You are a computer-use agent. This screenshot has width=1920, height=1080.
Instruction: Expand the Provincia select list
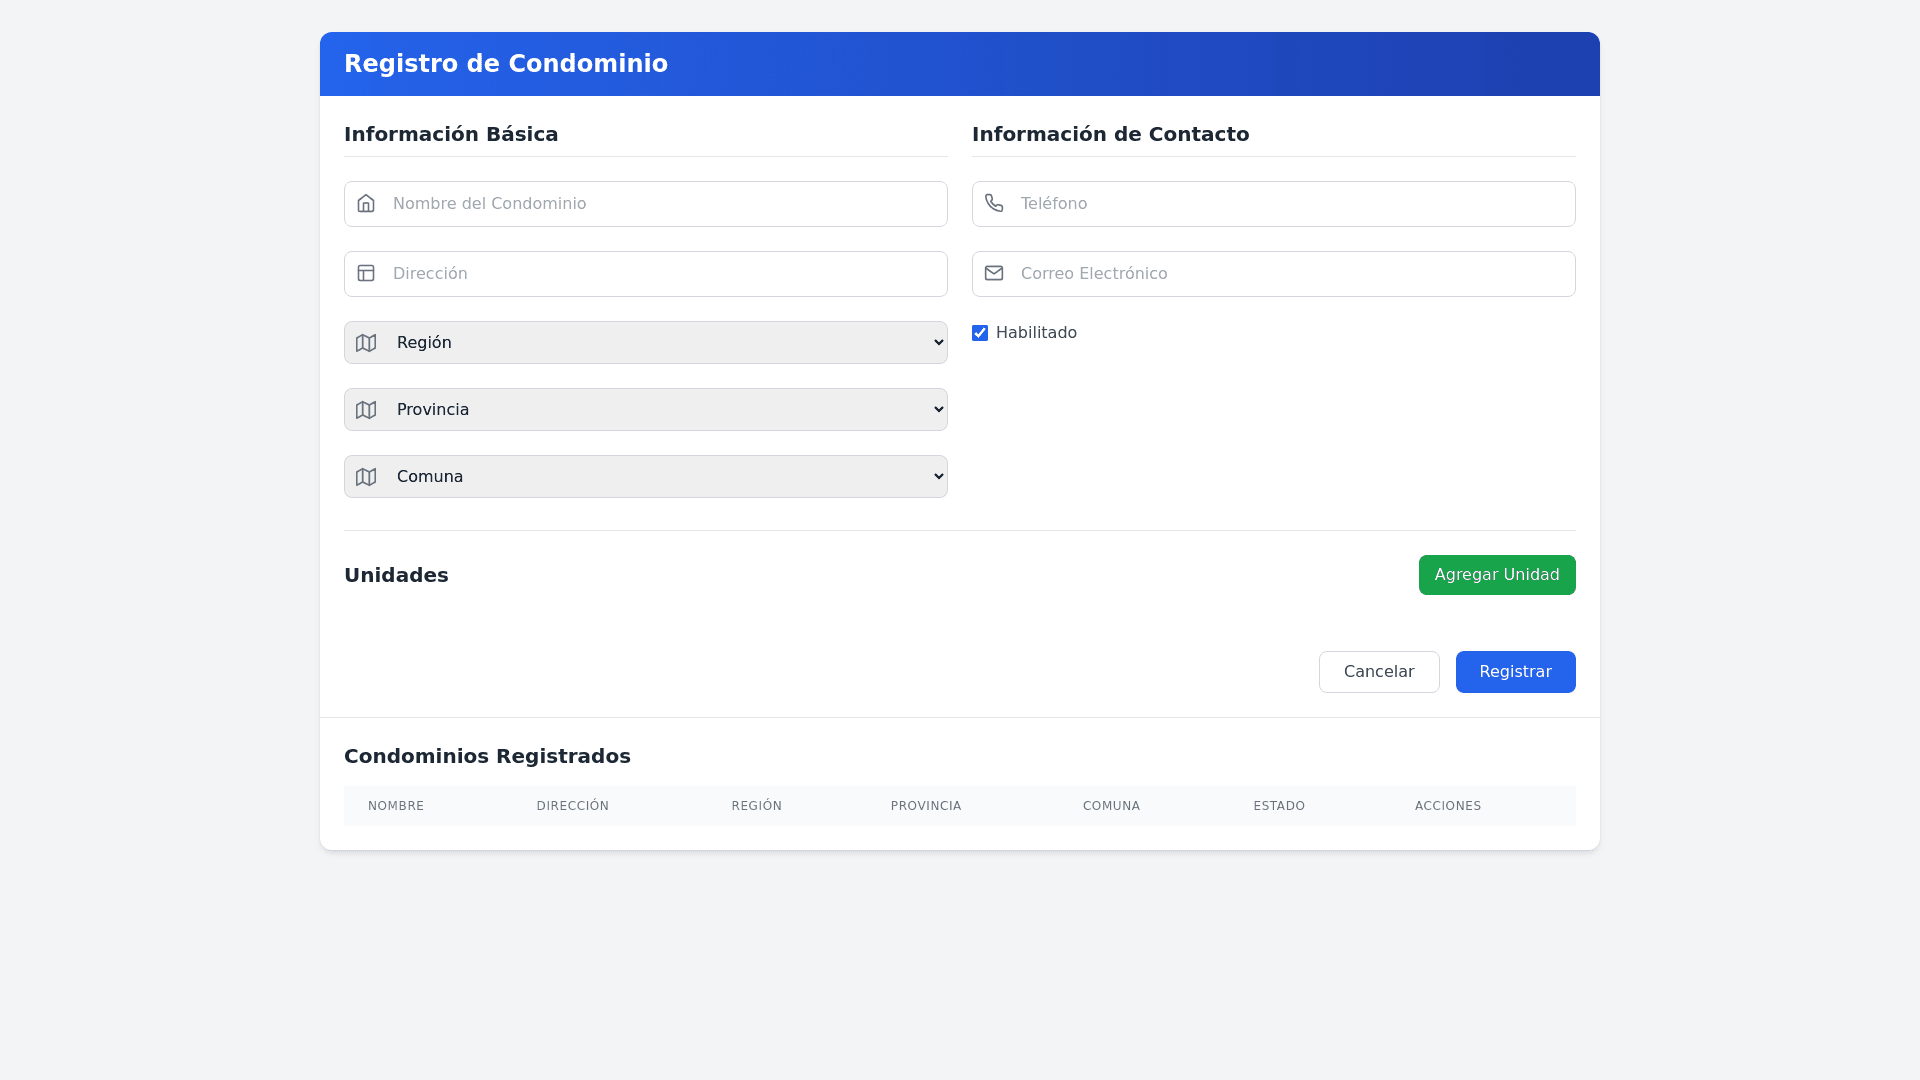coord(660,410)
